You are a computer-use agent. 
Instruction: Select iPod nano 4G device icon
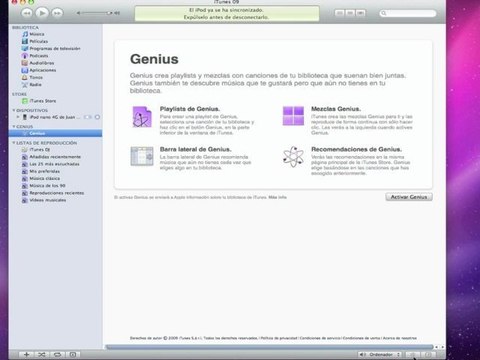25,117
